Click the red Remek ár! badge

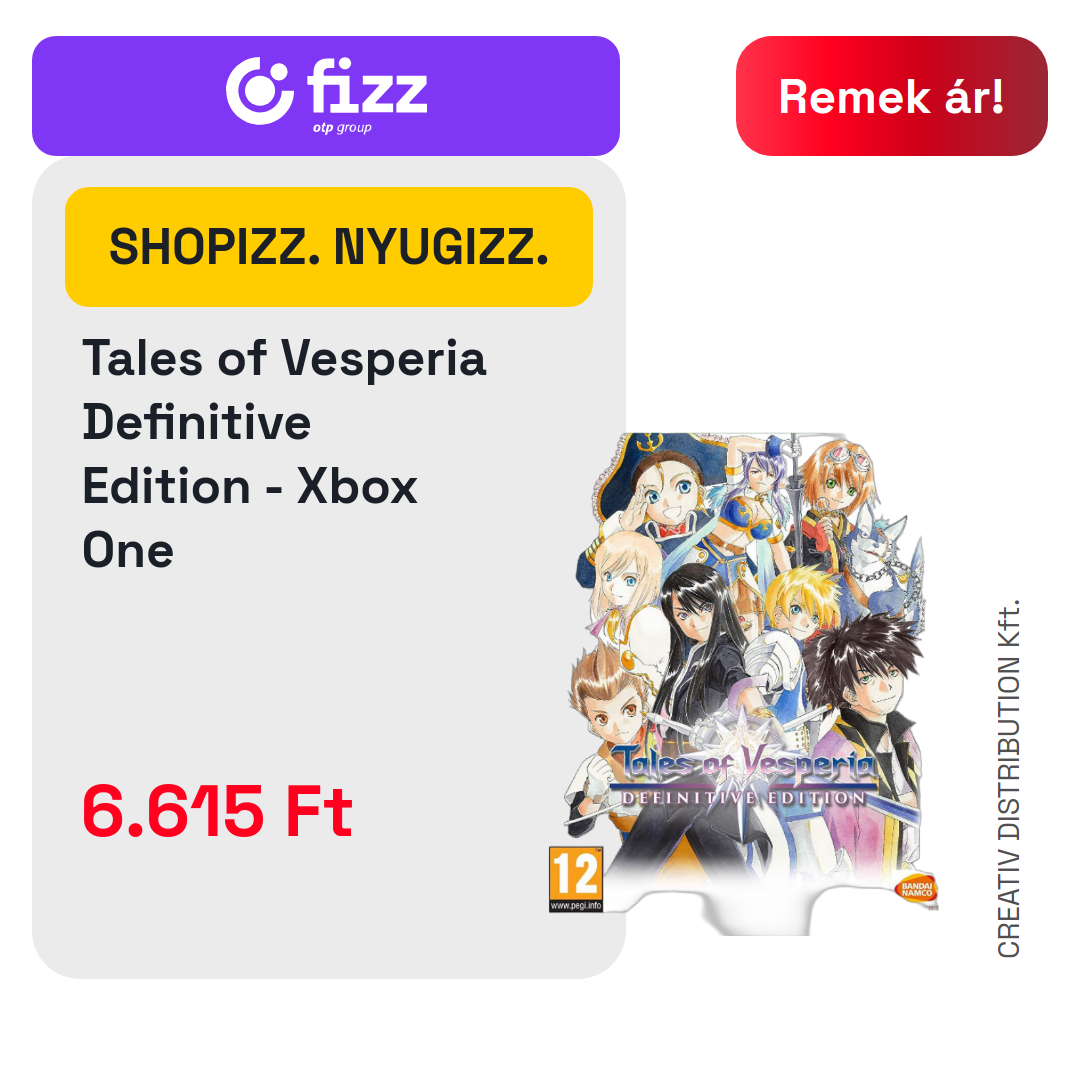(x=891, y=96)
